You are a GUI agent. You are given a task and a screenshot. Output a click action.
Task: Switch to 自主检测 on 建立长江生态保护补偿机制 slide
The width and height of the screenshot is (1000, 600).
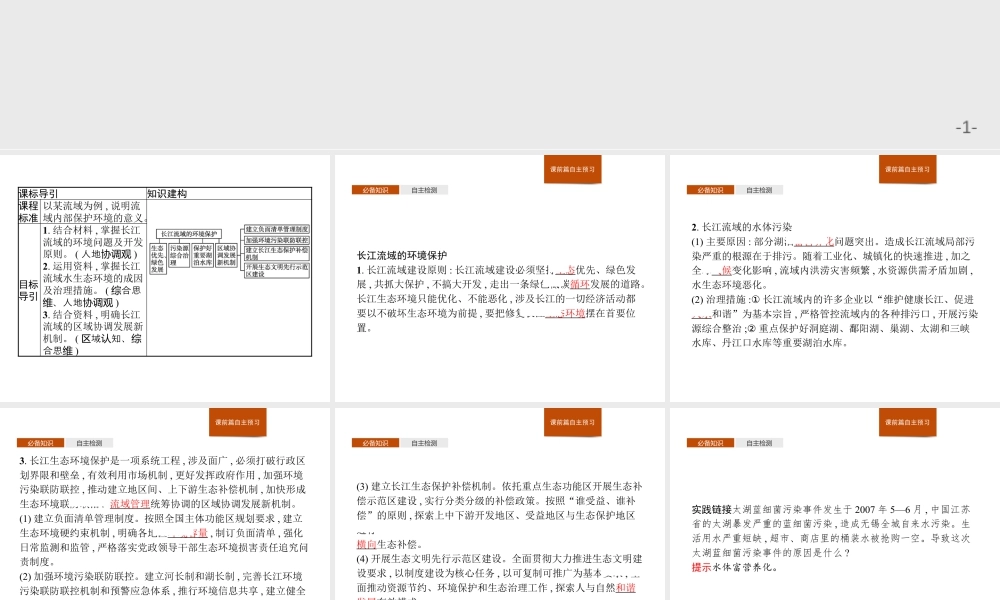pyautogui.click(x=424, y=443)
